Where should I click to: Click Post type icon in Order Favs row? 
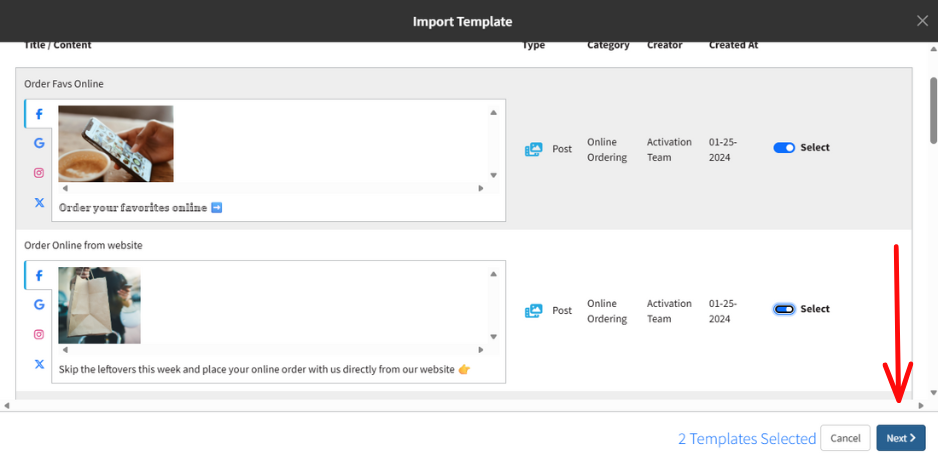click(x=533, y=149)
